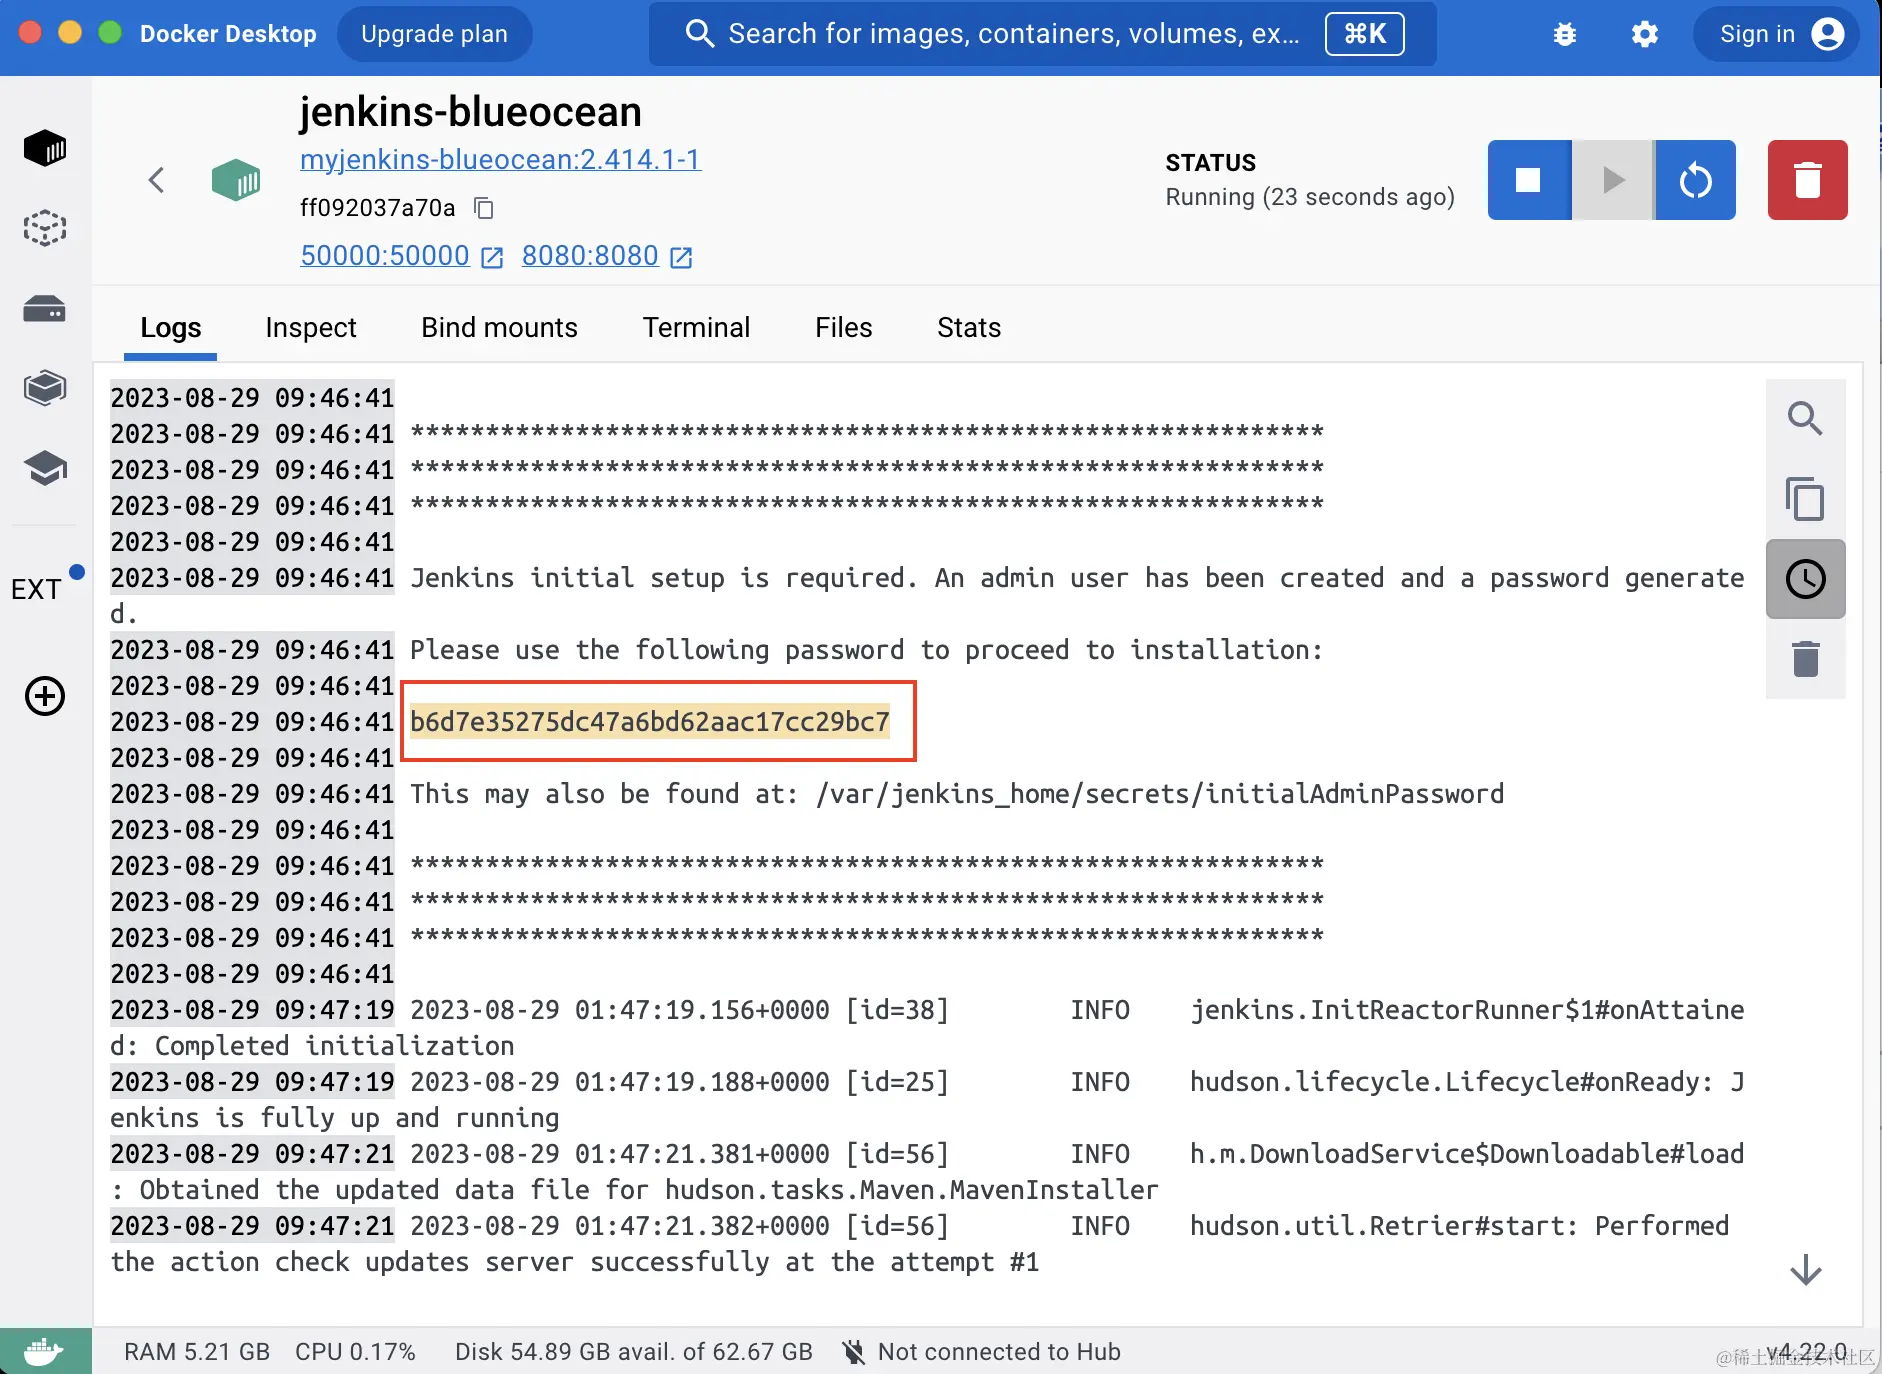Open the Bind mounts tab

(x=499, y=328)
